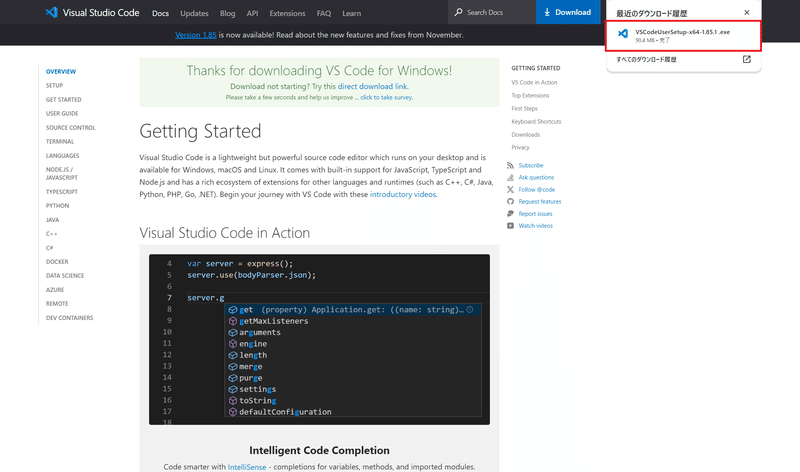
Task: Click the take survey link
Action: 387,97
